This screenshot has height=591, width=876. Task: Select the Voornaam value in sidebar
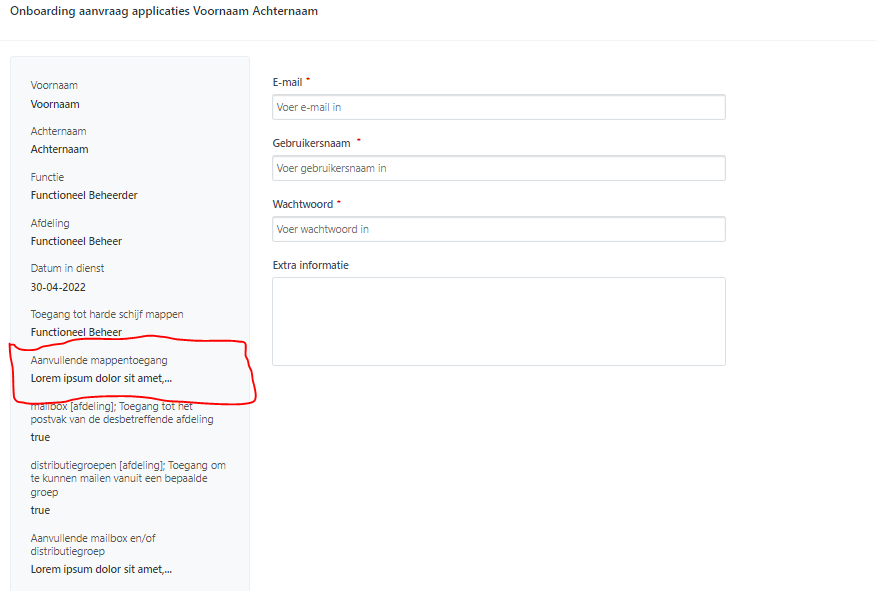[x=55, y=104]
